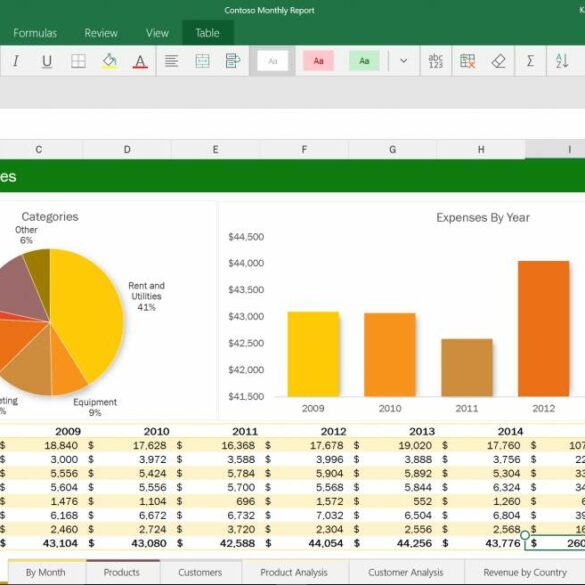
Task: Select cell with value 696
Action: click(x=215, y=501)
